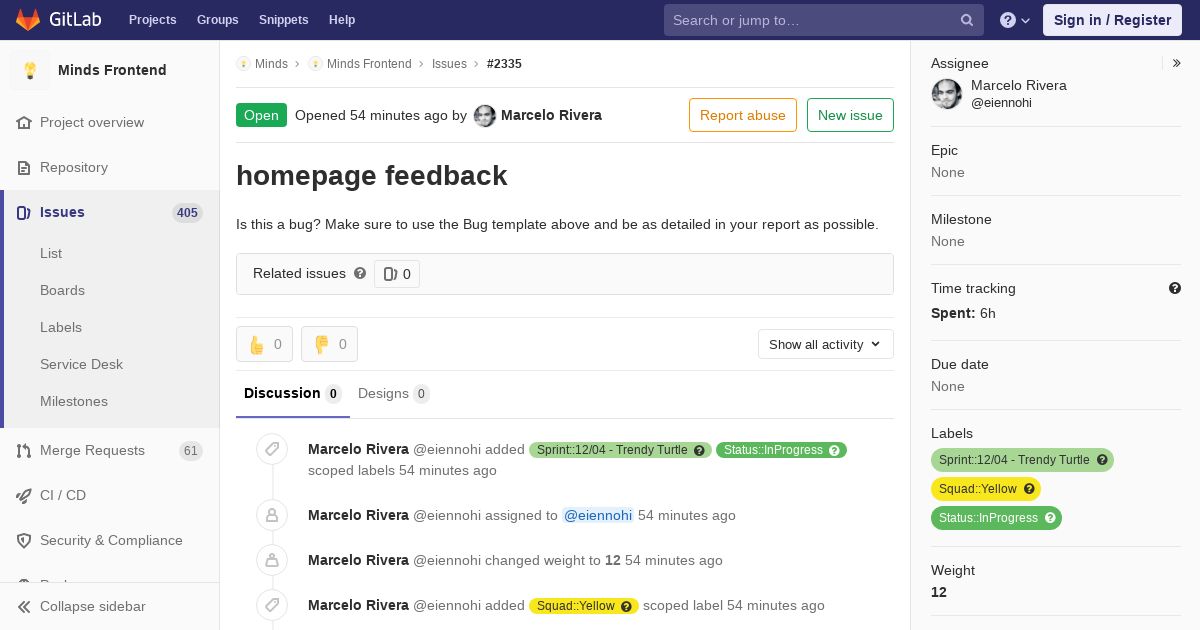Viewport: 1200px width, 630px height.
Task: Open the Help top menu item
Action: [342, 20]
